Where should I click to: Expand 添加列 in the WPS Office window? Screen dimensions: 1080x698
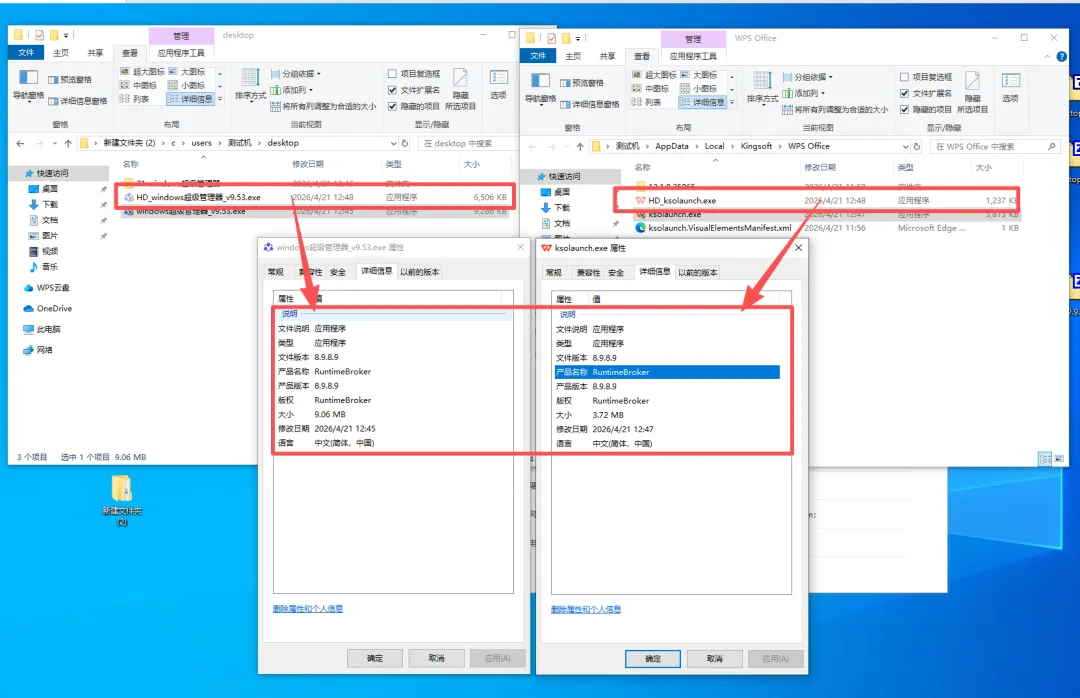804,93
